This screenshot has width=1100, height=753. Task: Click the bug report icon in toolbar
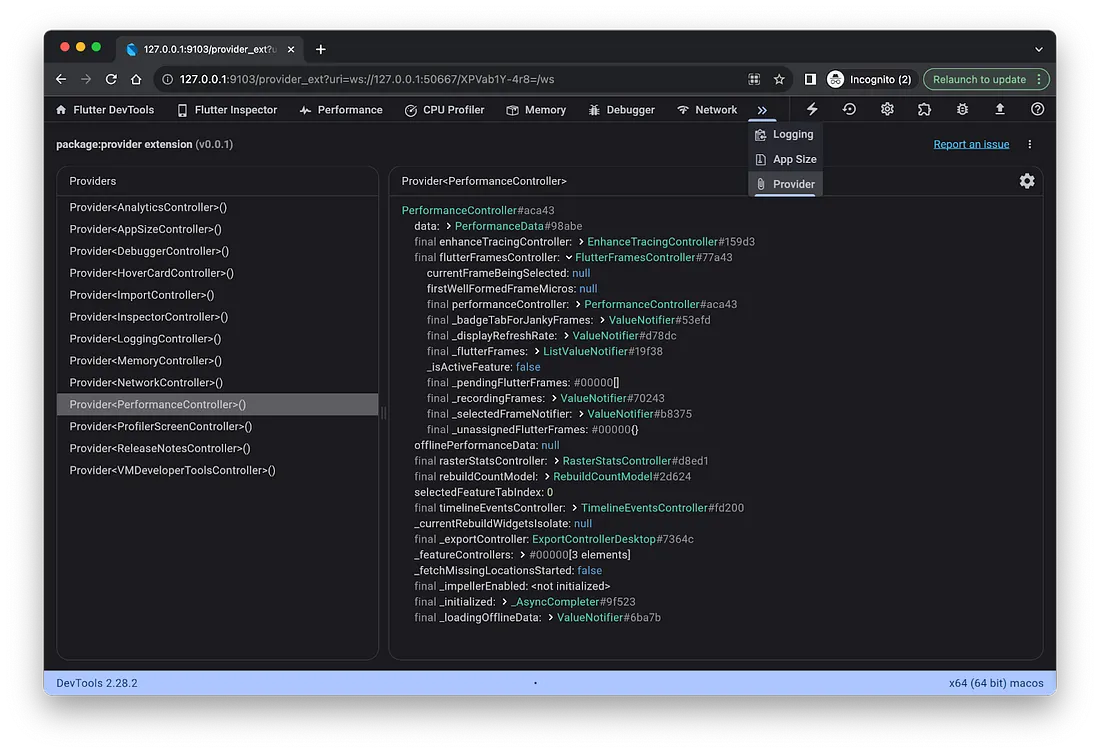click(x=962, y=109)
